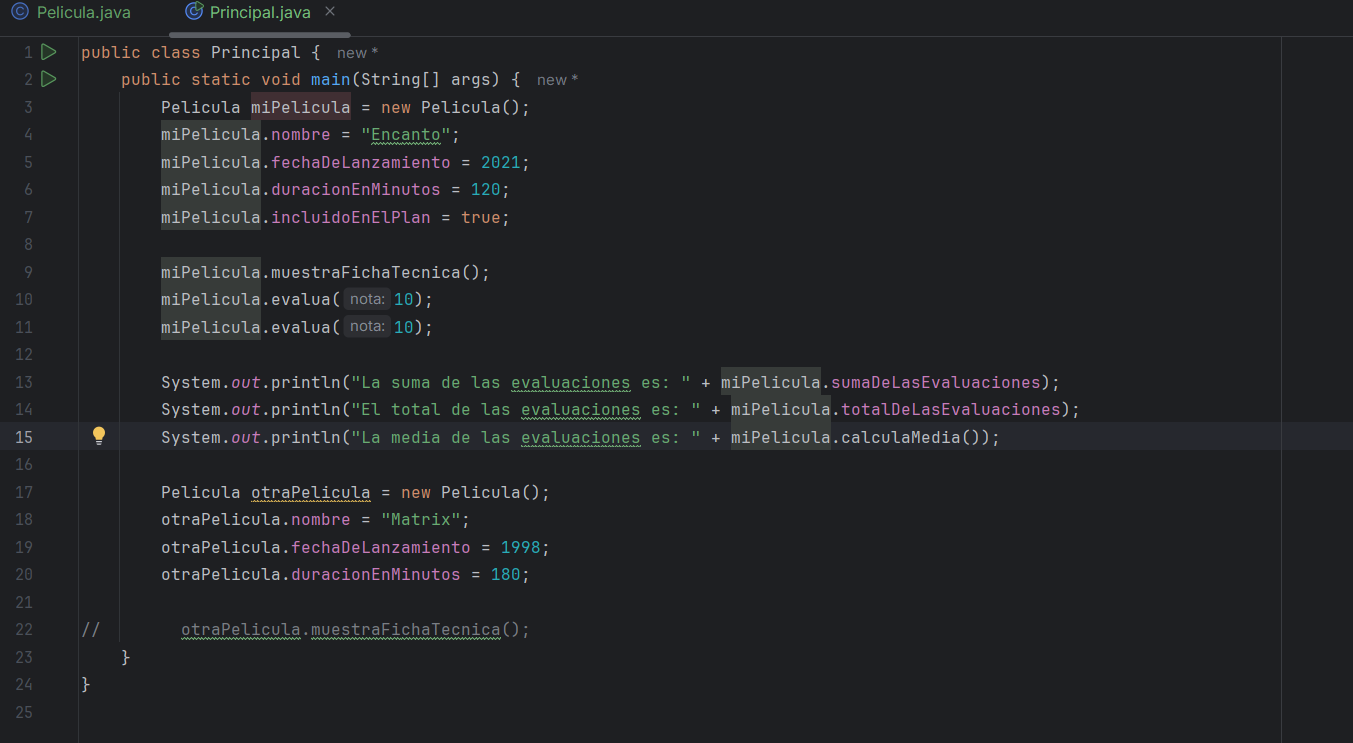The width and height of the screenshot is (1353, 743).
Task: Close the Principal.java tab
Action: [x=330, y=12]
